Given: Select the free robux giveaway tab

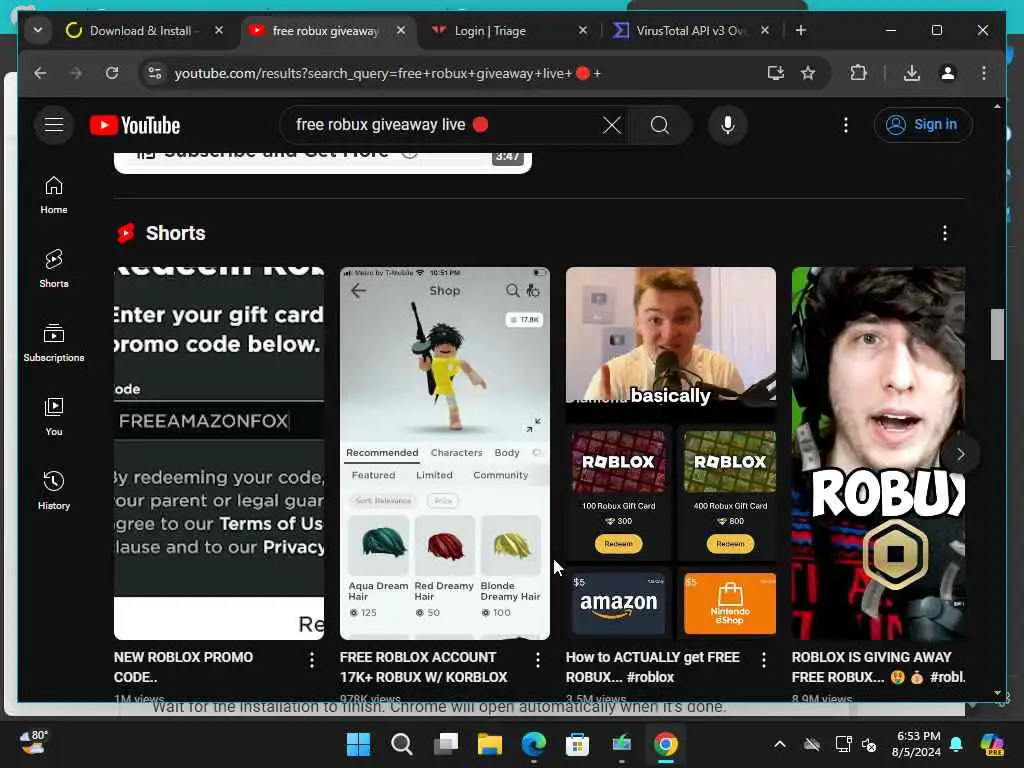Looking at the screenshot, I should [325, 31].
